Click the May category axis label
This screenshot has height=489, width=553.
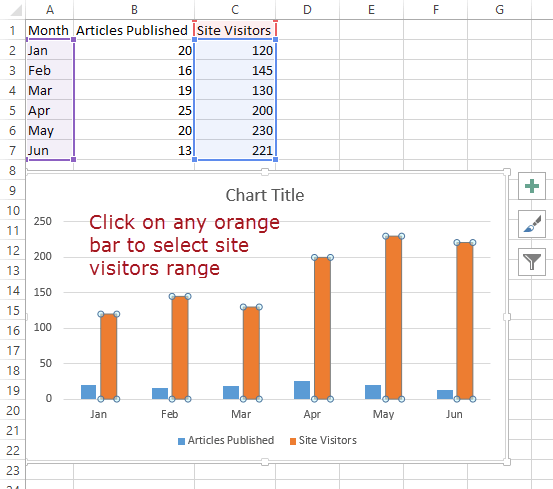[x=383, y=414]
